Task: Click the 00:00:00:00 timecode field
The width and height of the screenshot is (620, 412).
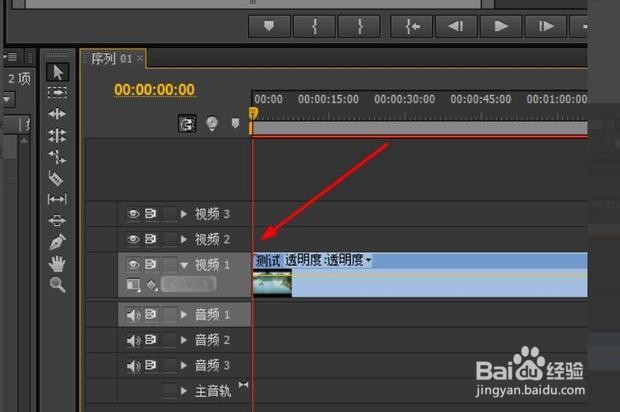Action: [154, 90]
